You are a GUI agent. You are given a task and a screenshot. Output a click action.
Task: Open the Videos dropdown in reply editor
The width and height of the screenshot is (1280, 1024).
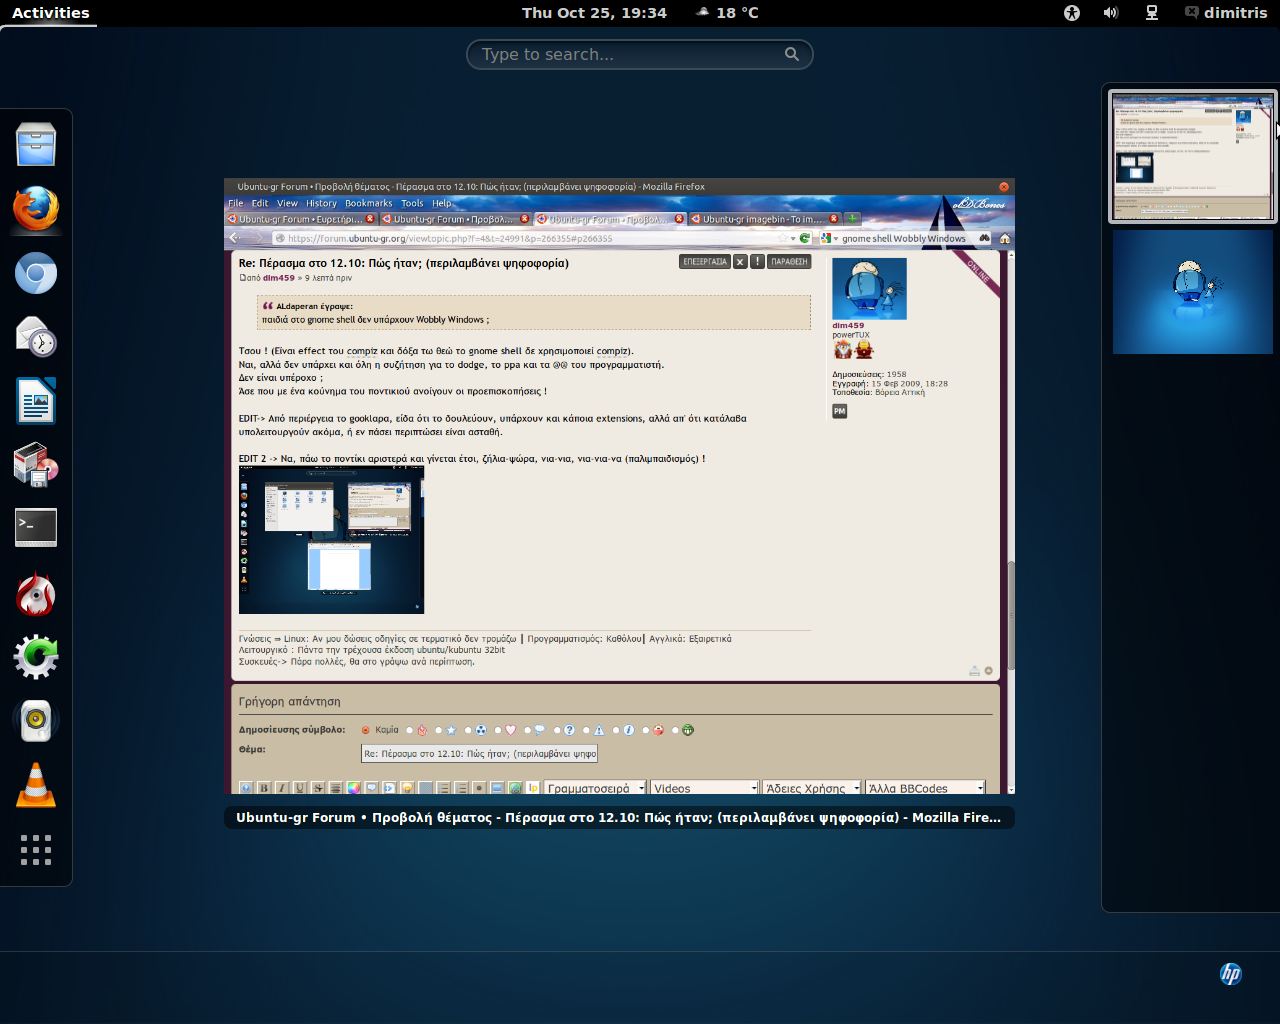pos(704,788)
